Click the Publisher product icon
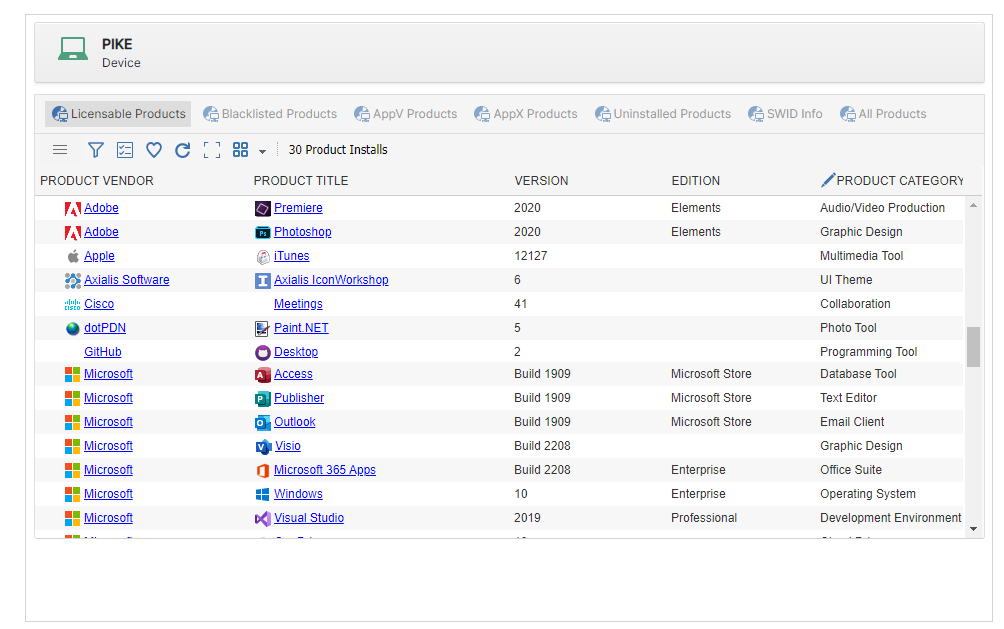Viewport: 1004px width, 629px height. tap(263, 399)
